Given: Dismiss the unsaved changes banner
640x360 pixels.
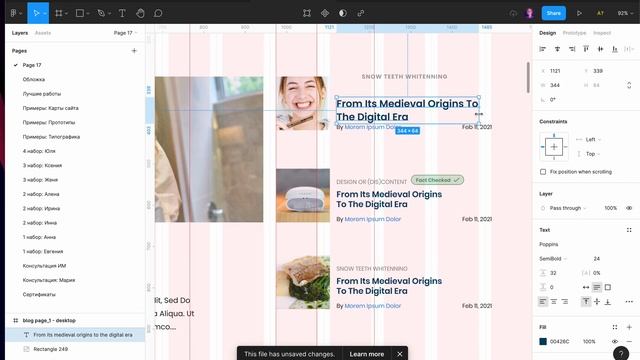Looking at the screenshot, I should pyautogui.click(x=400, y=354).
